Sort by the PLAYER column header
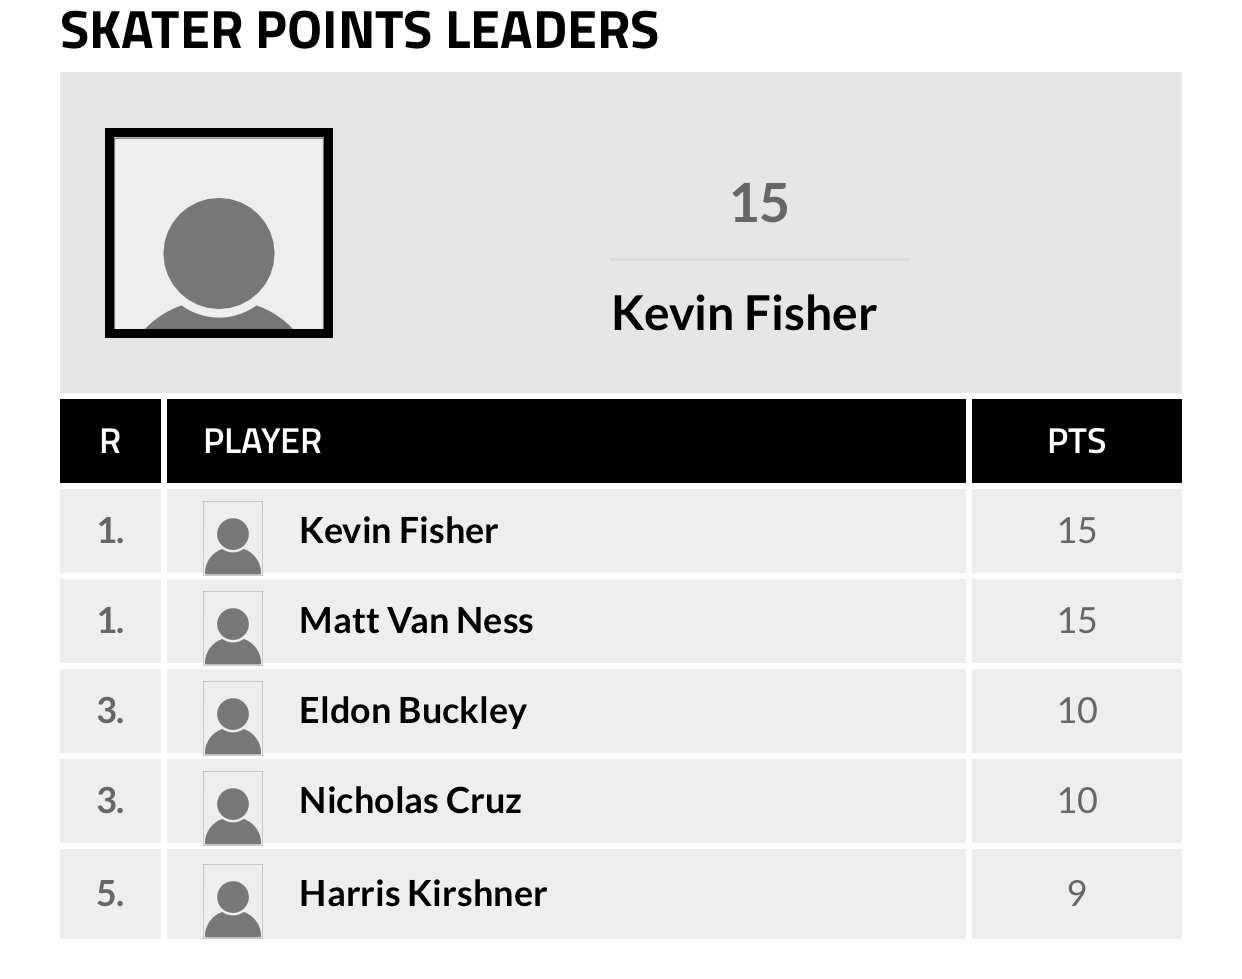Viewport: 1242px width, 979px height. [263, 441]
